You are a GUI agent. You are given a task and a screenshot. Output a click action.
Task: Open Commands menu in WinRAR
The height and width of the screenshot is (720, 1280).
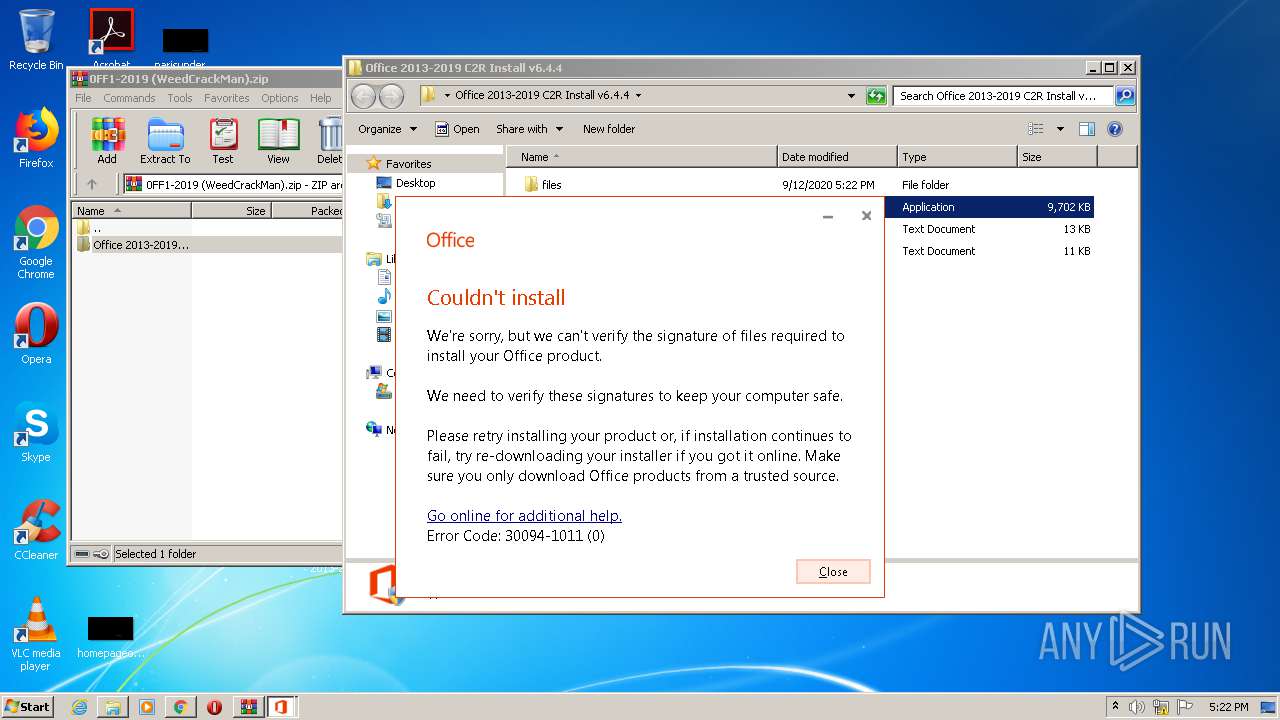pos(129,98)
